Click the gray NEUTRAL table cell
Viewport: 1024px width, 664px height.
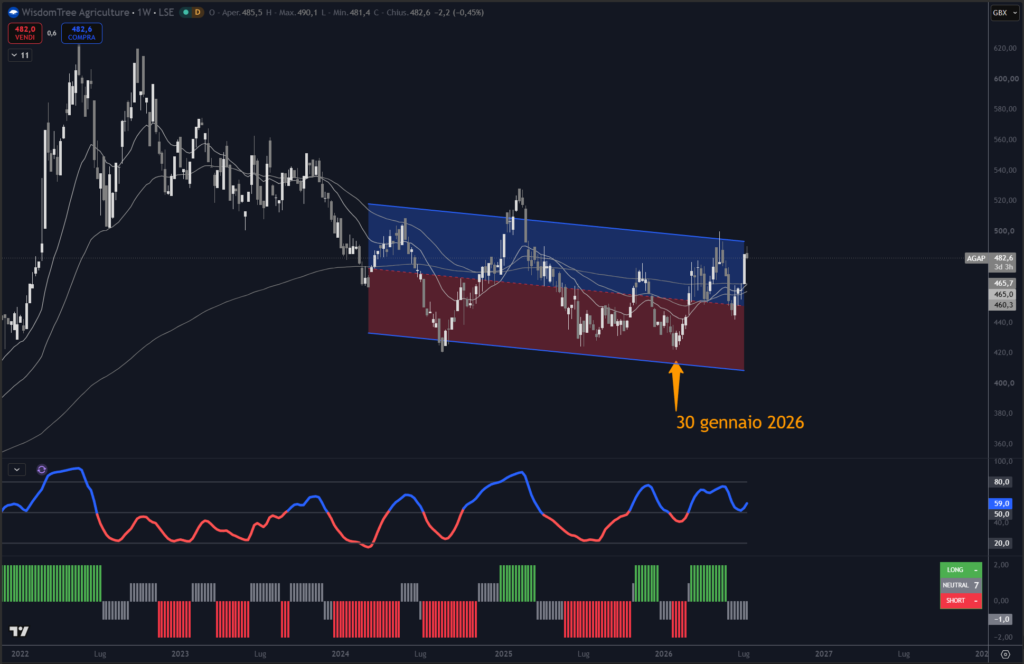(961, 586)
